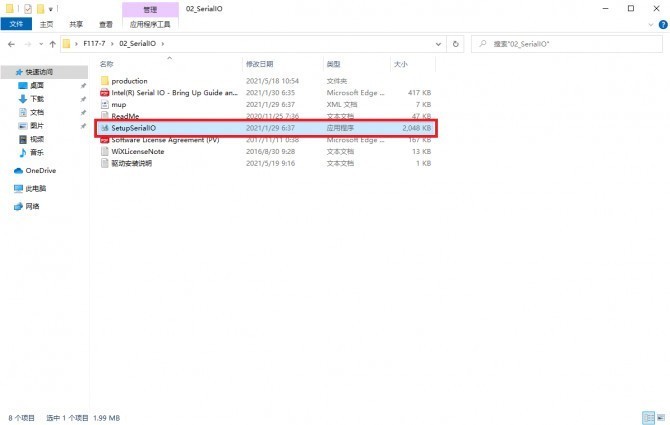Image resolution: width=670 pixels, height=425 pixels.
Task: Maximize the 02_SerialIO window
Action: pyautogui.click(x=631, y=9)
